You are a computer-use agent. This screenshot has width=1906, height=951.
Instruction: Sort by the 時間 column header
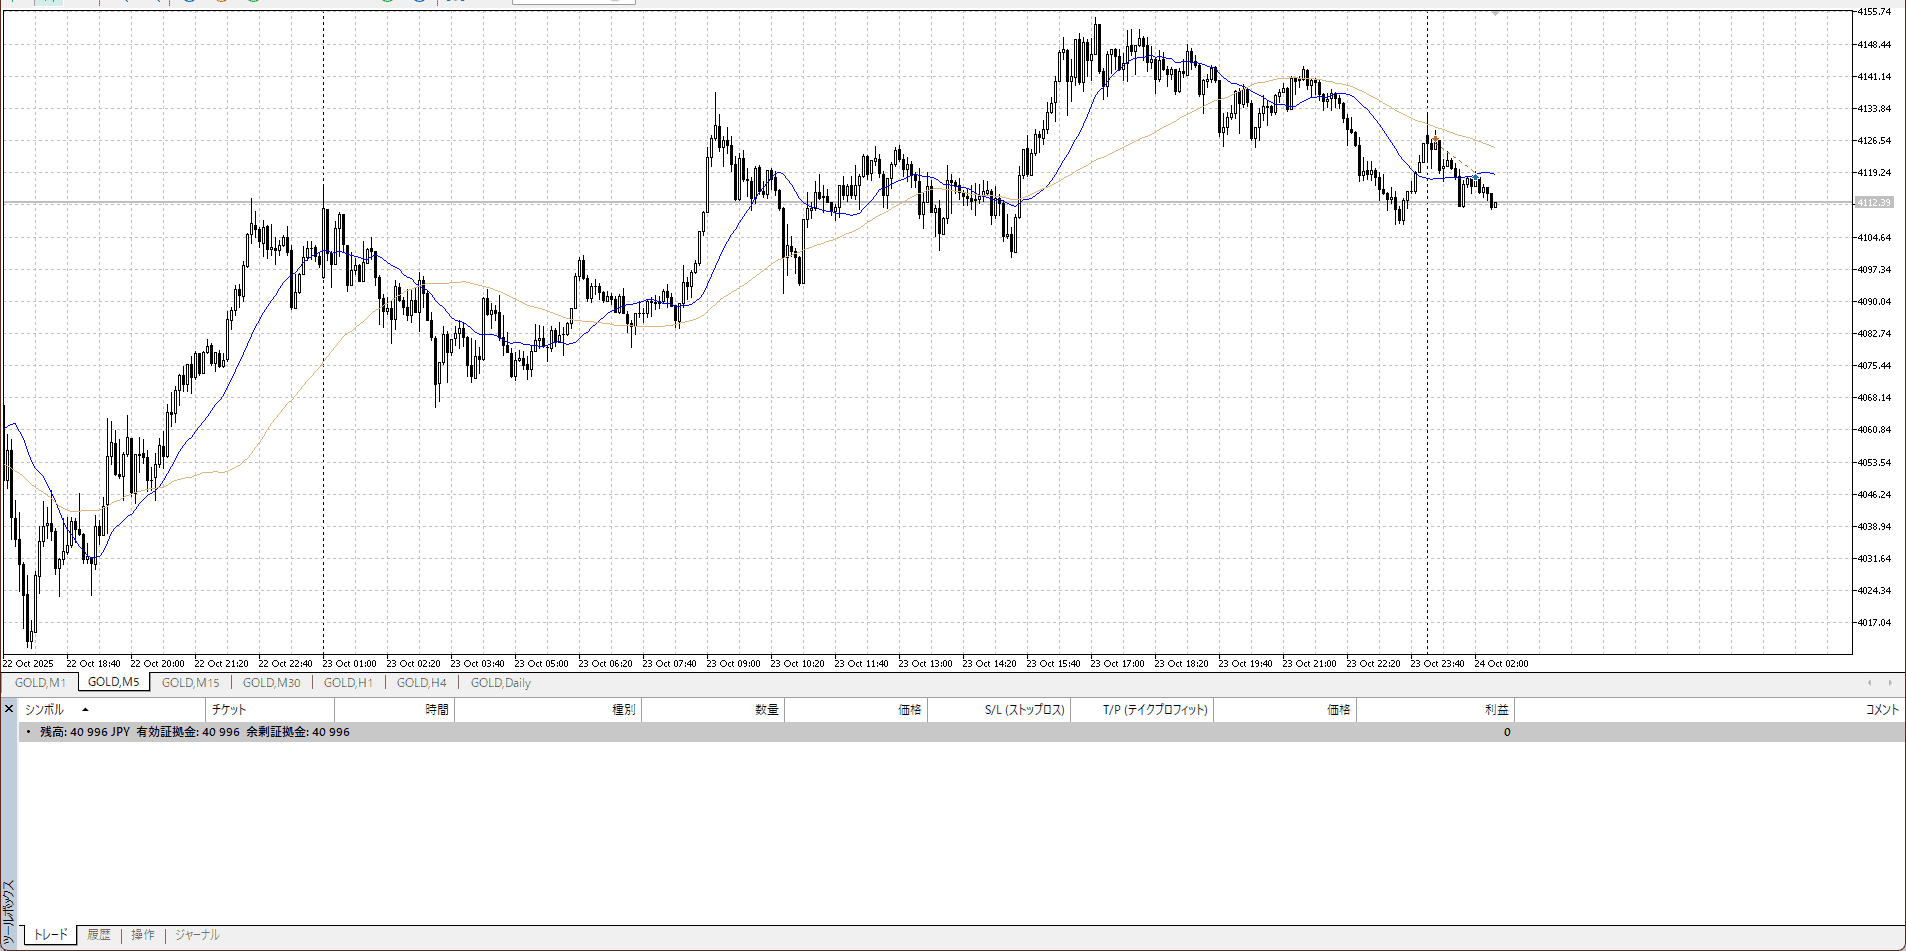pos(436,710)
